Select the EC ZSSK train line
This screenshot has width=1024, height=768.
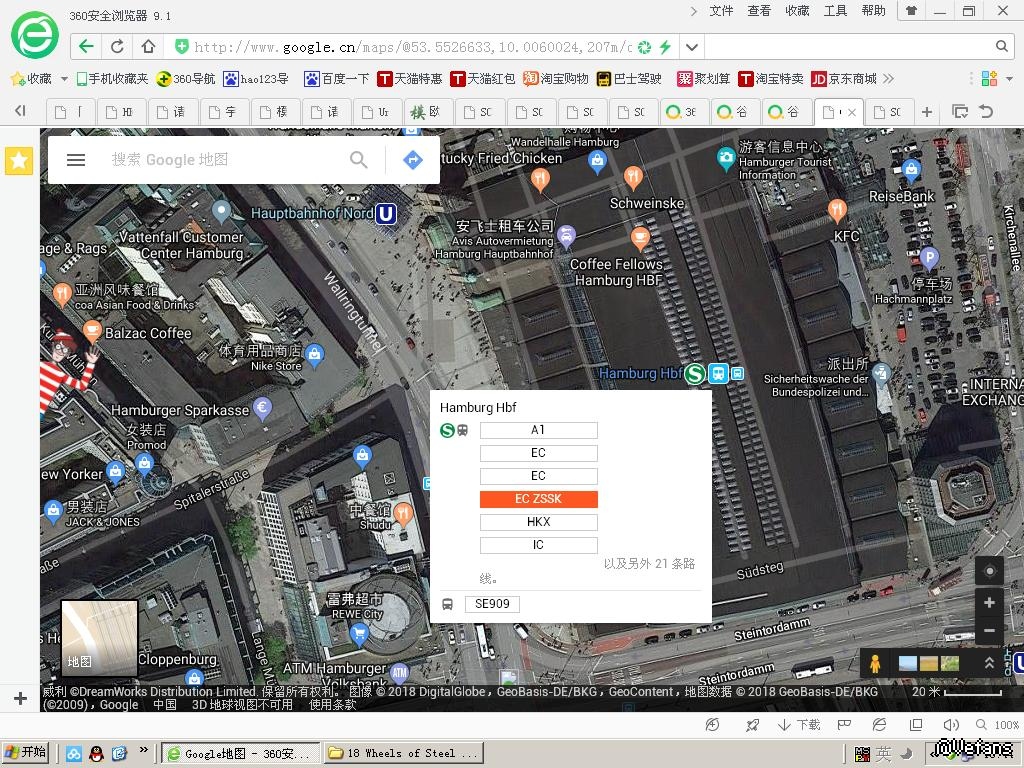538,499
